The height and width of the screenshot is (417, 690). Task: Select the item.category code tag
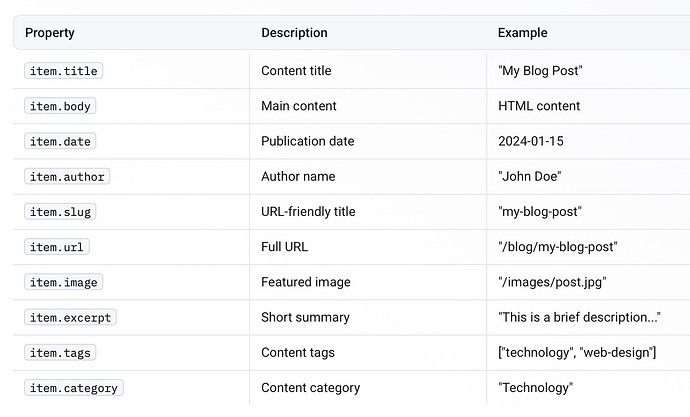[74, 388]
